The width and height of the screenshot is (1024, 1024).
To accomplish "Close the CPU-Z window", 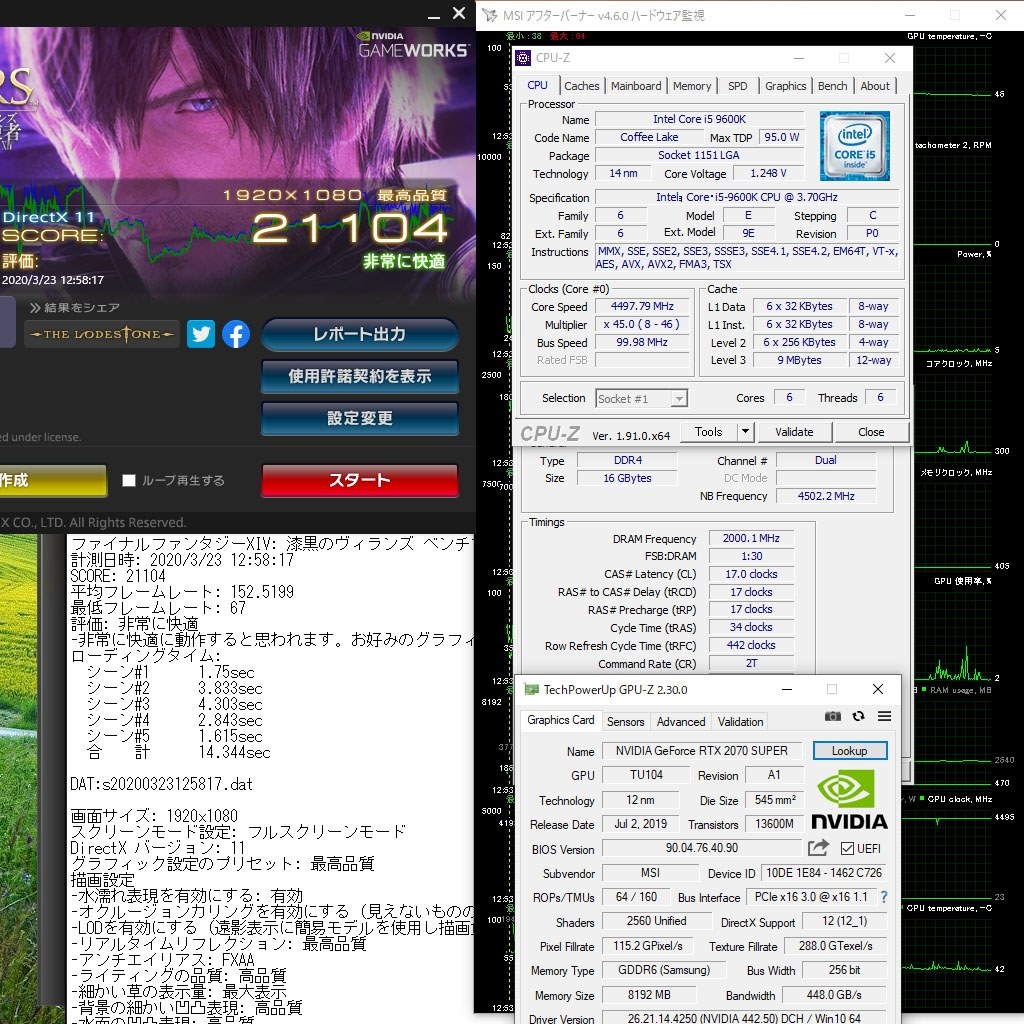I will (889, 58).
